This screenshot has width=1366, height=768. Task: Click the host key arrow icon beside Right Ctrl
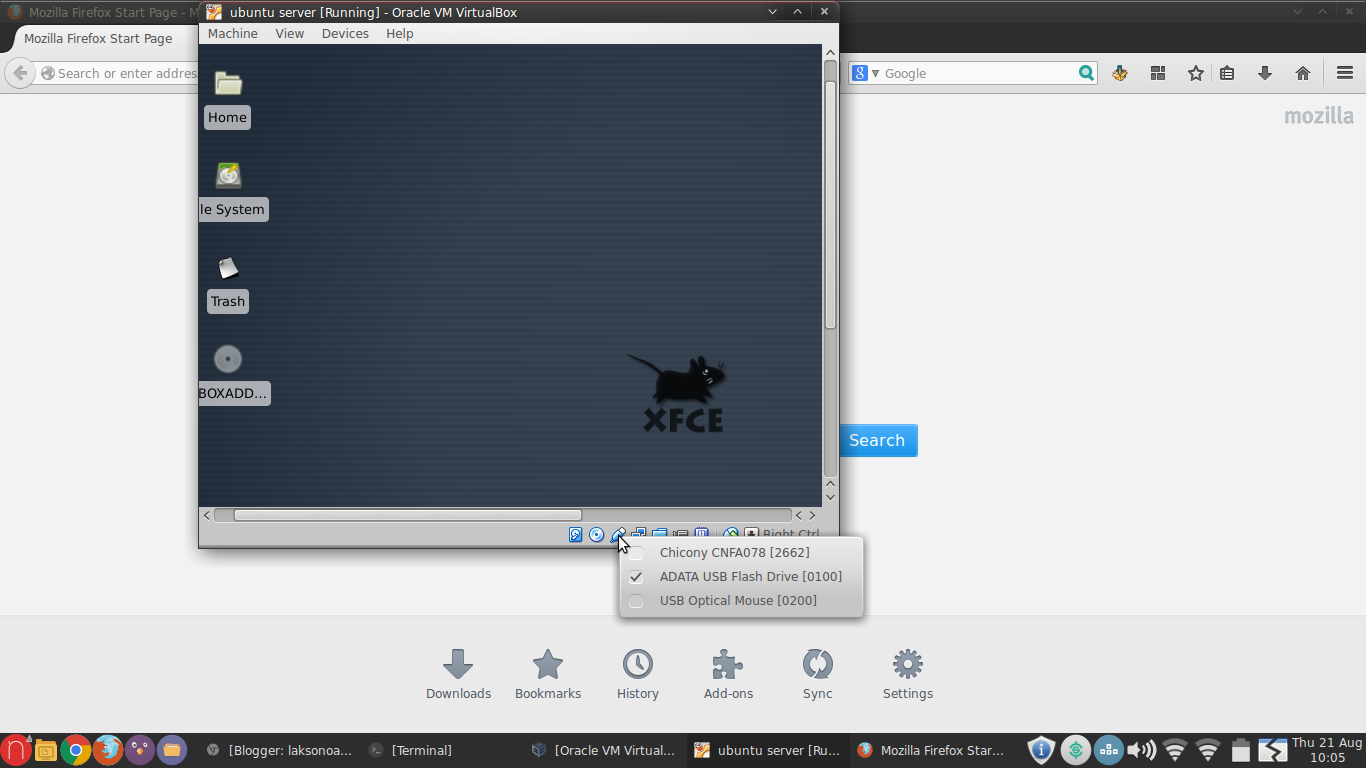click(x=751, y=533)
